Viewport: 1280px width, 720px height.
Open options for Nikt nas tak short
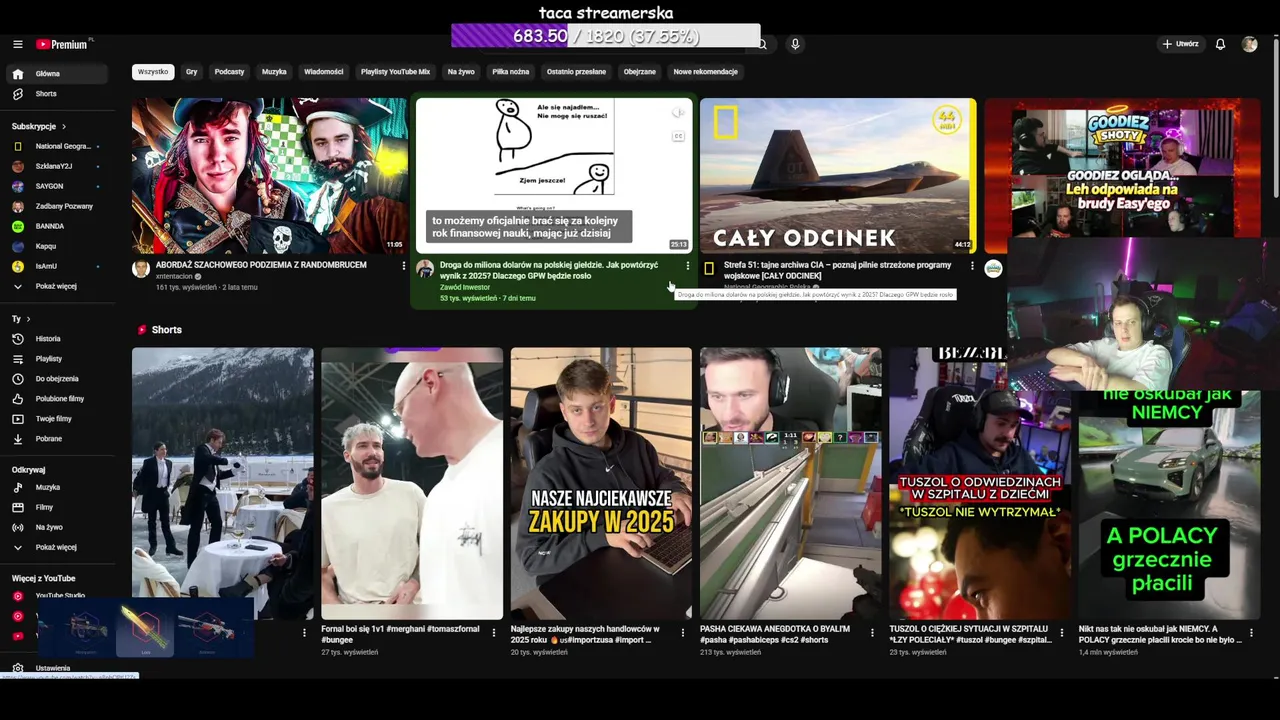[1252, 633]
